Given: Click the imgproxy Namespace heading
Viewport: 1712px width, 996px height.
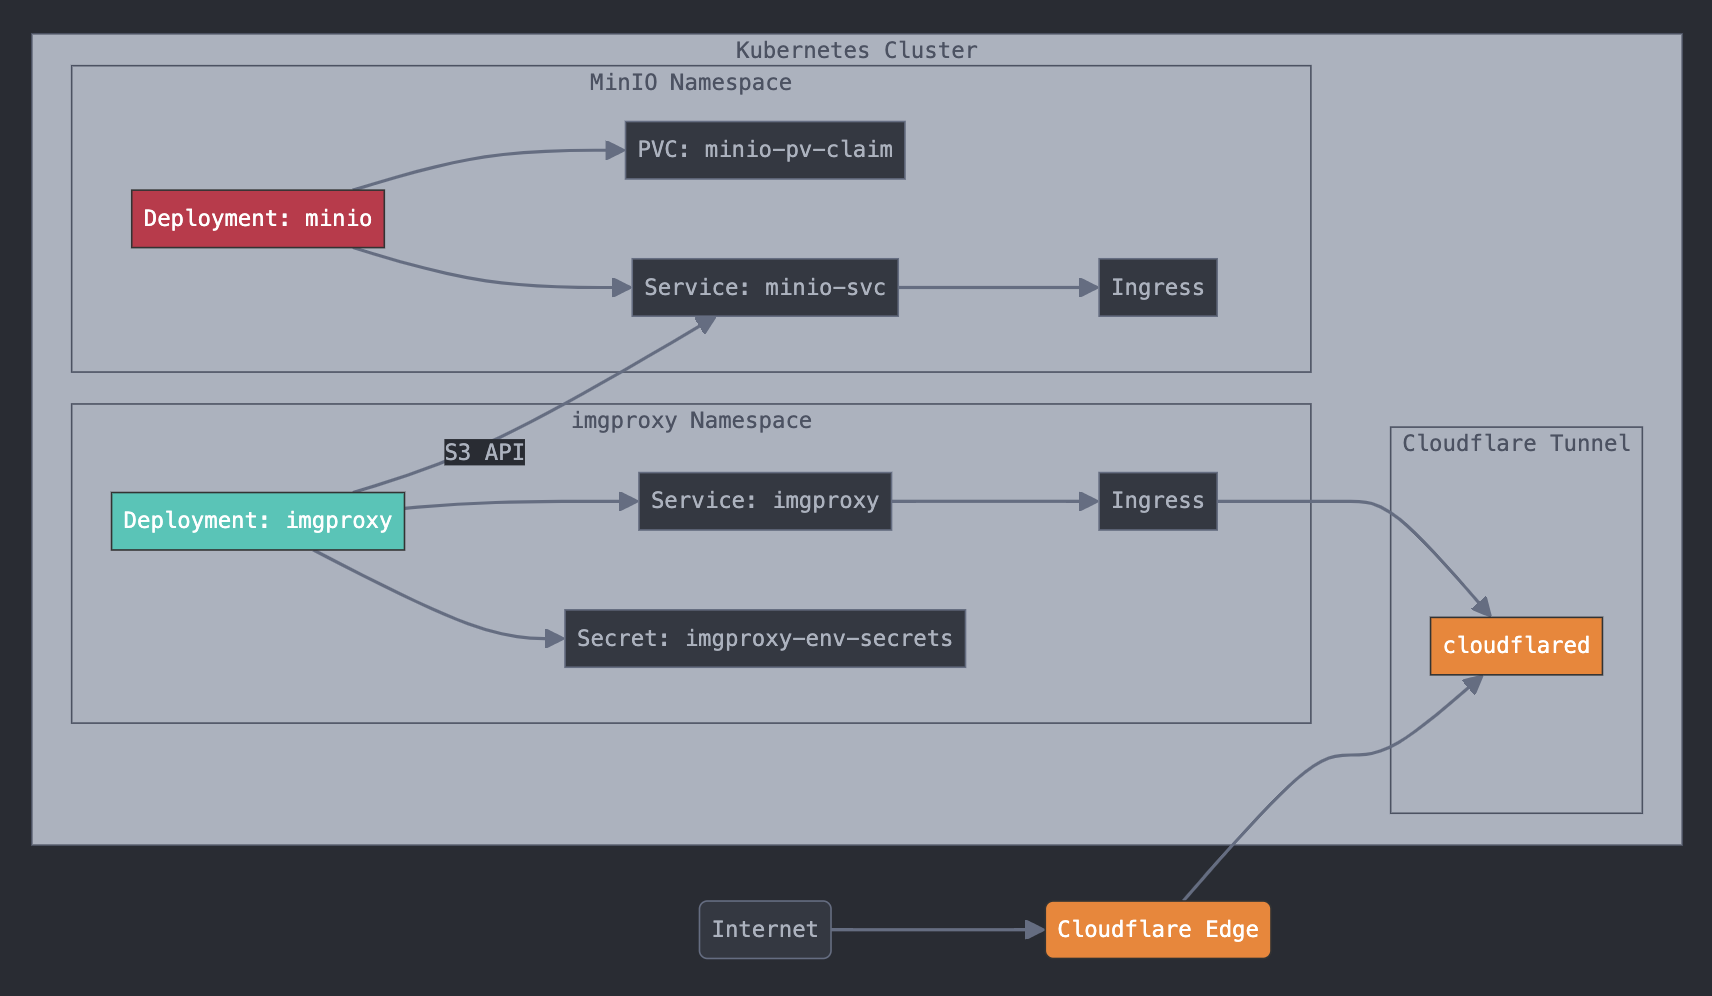Looking at the screenshot, I should pyautogui.click(x=691, y=420).
